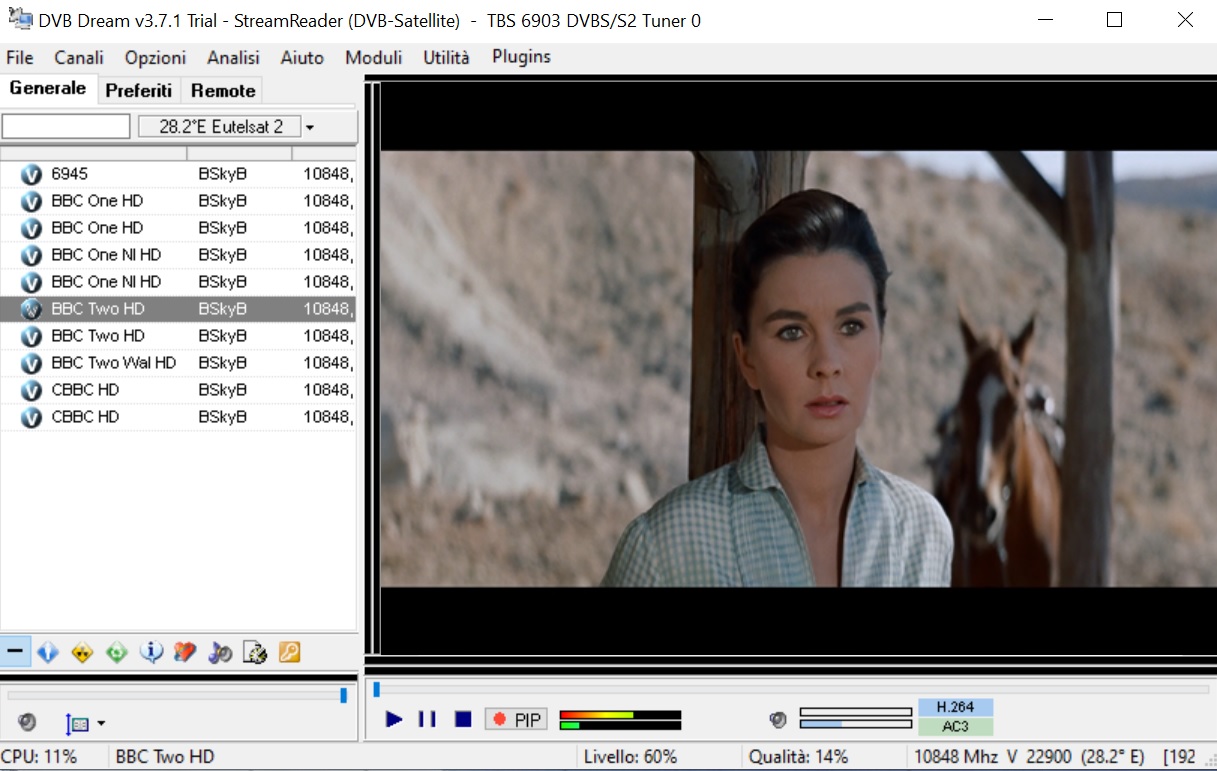1217x771 pixels.
Task: Click the globe icon next to 6945
Action: (x=32, y=174)
